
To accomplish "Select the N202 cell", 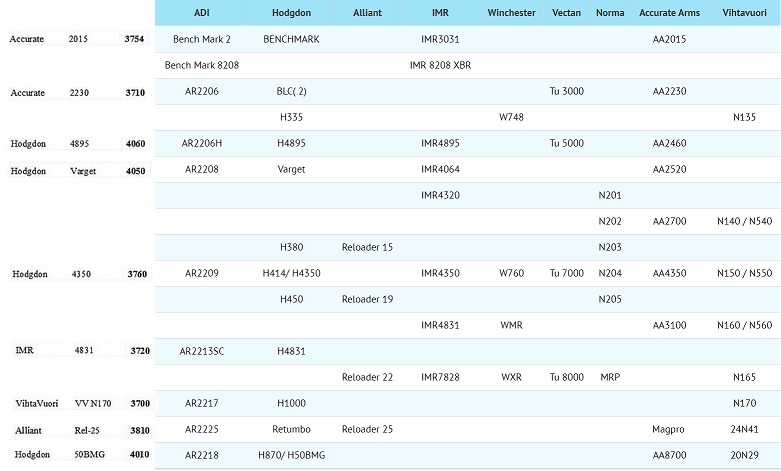I will (610, 221).
